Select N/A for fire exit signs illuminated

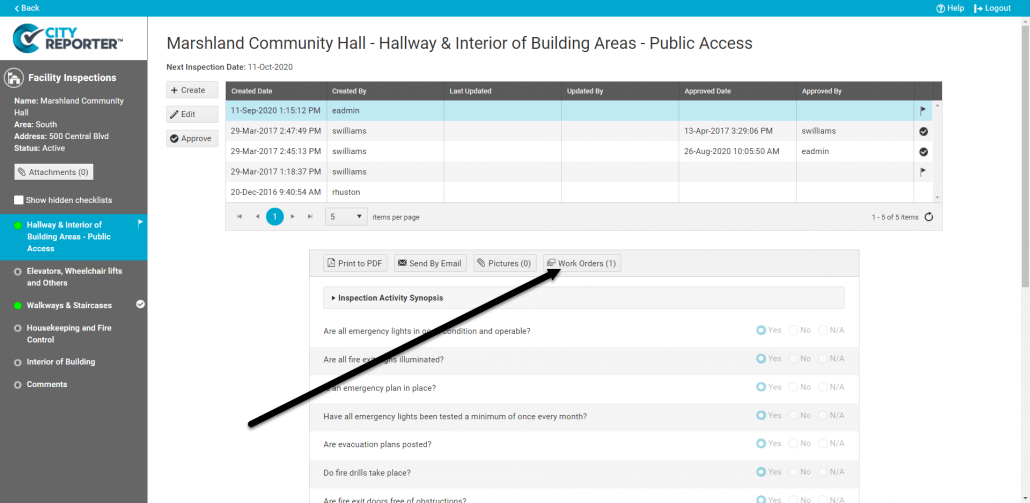click(824, 358)
